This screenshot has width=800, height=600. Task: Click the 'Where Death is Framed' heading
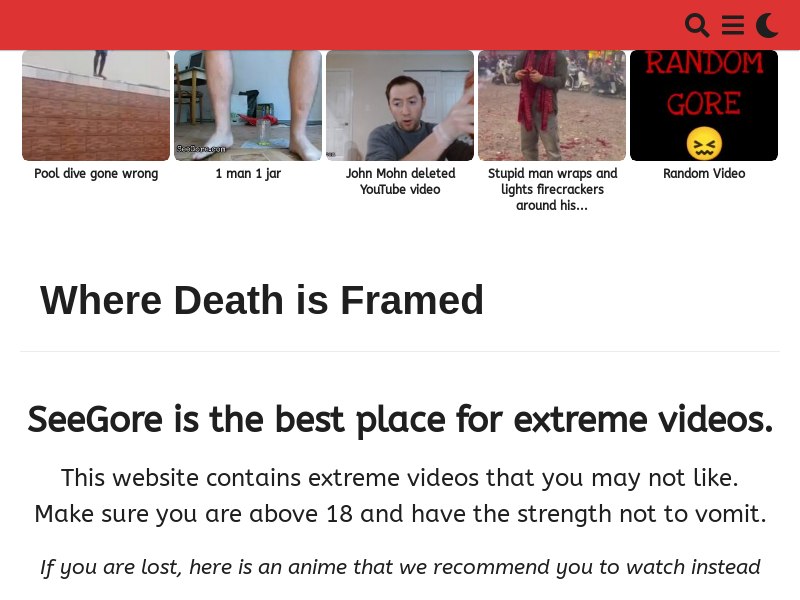[262, 300]
